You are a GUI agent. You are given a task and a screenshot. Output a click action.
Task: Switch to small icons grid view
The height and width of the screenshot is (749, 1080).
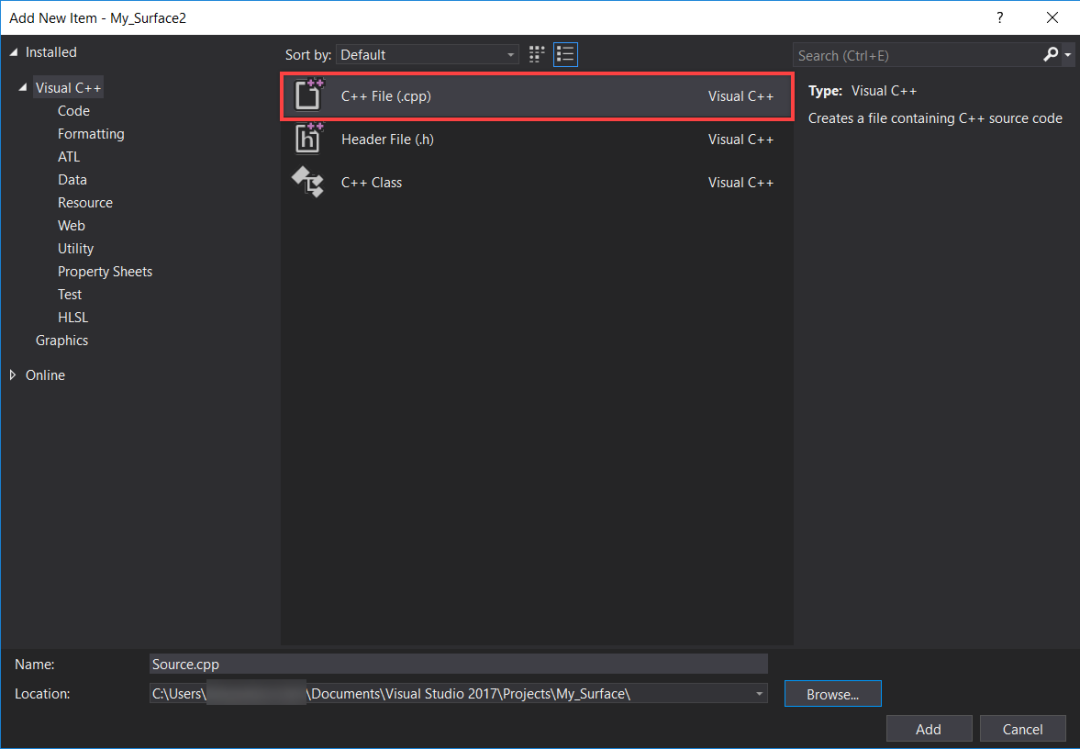[537, 54]
